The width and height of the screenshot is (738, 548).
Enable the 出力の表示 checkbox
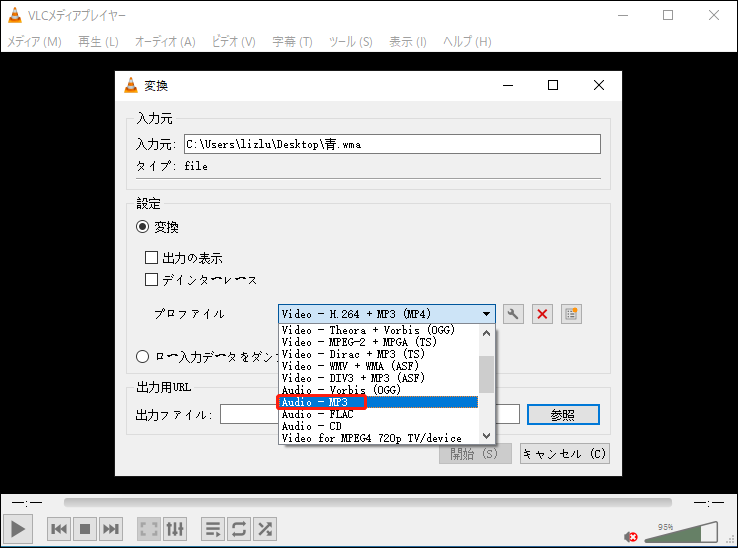point(151,258)
